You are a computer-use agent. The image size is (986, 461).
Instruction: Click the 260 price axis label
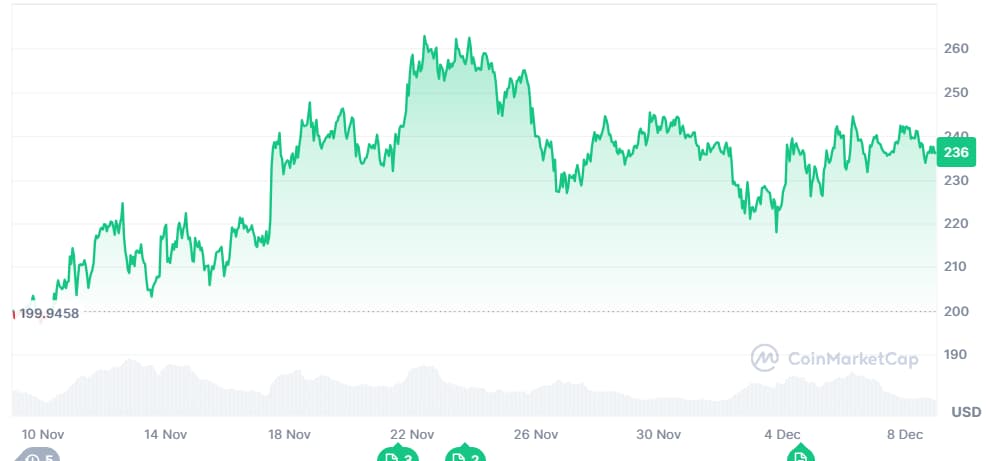coord(956,48)
